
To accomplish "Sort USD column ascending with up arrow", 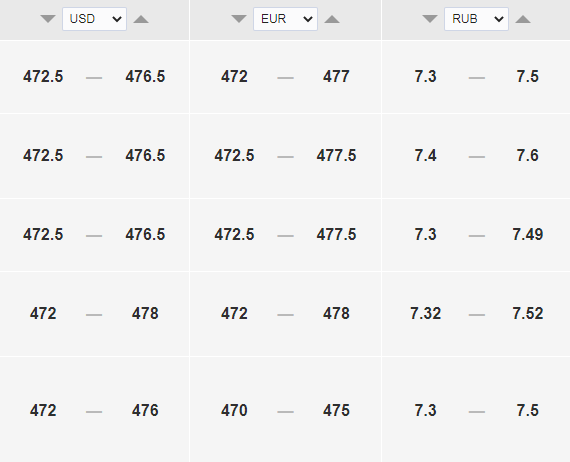I will tap(141, 19).
